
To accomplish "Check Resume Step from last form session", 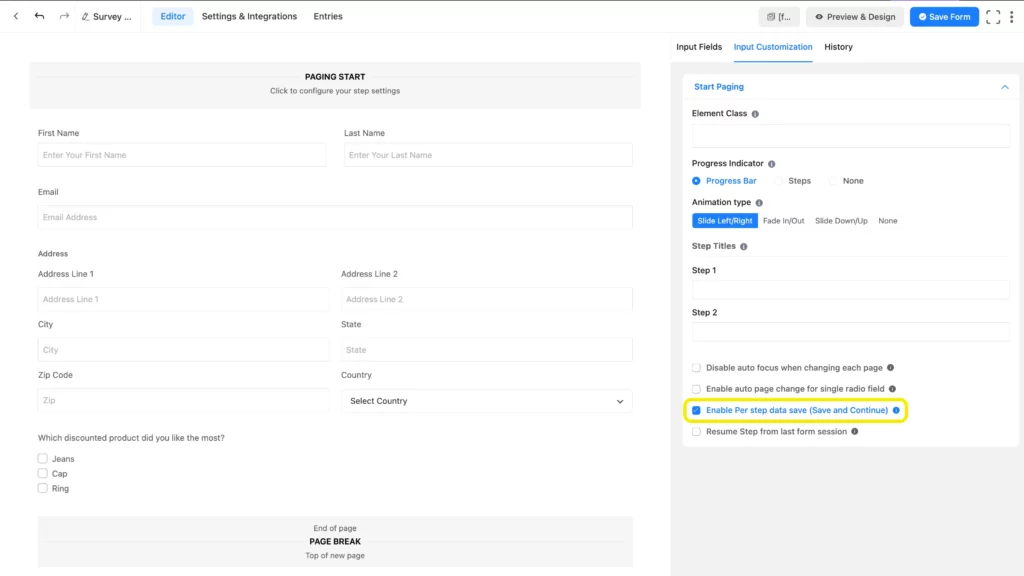I will 696,432.
